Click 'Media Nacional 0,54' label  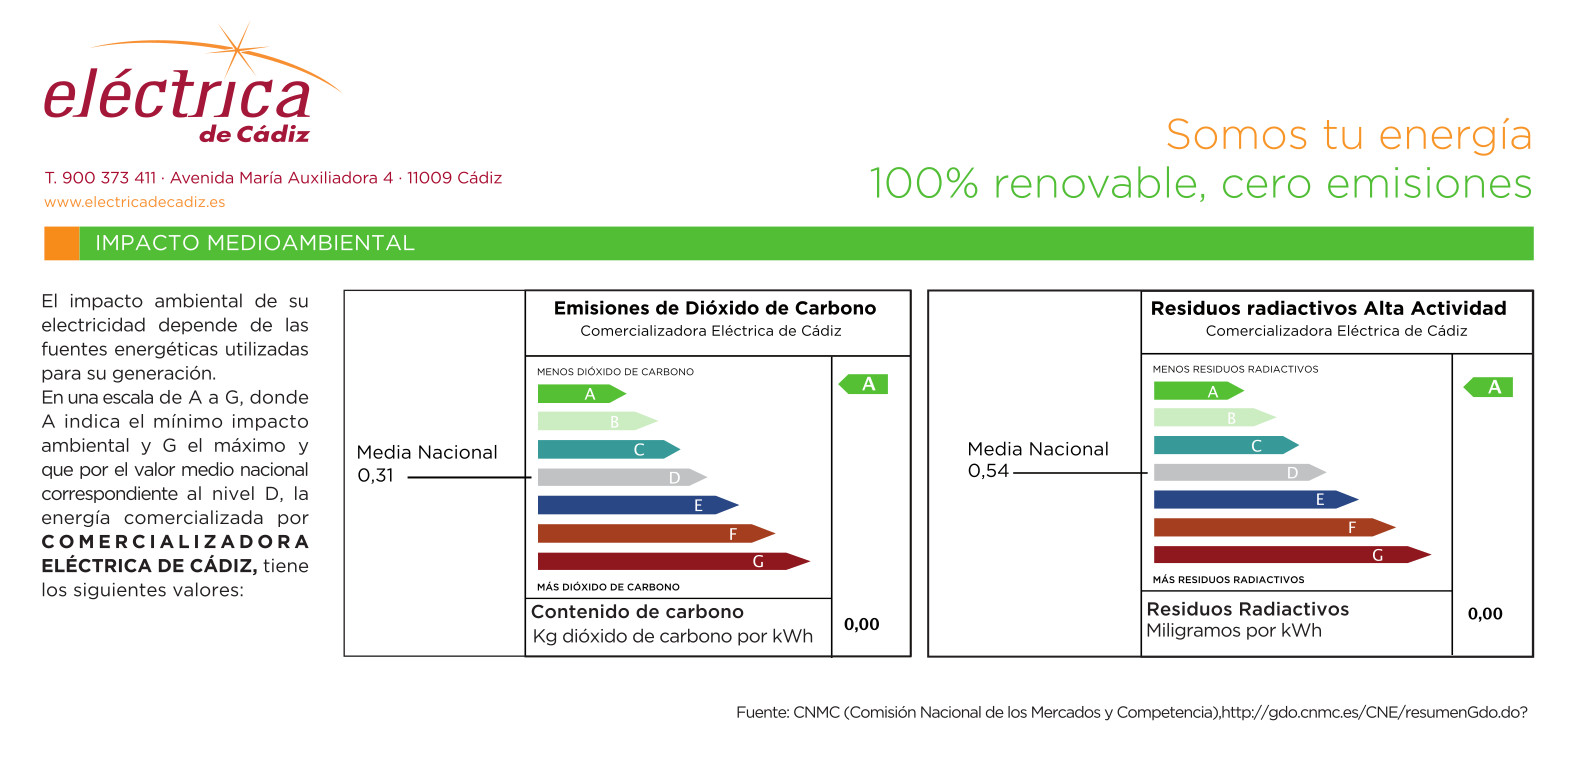(x=1038, y=460)
